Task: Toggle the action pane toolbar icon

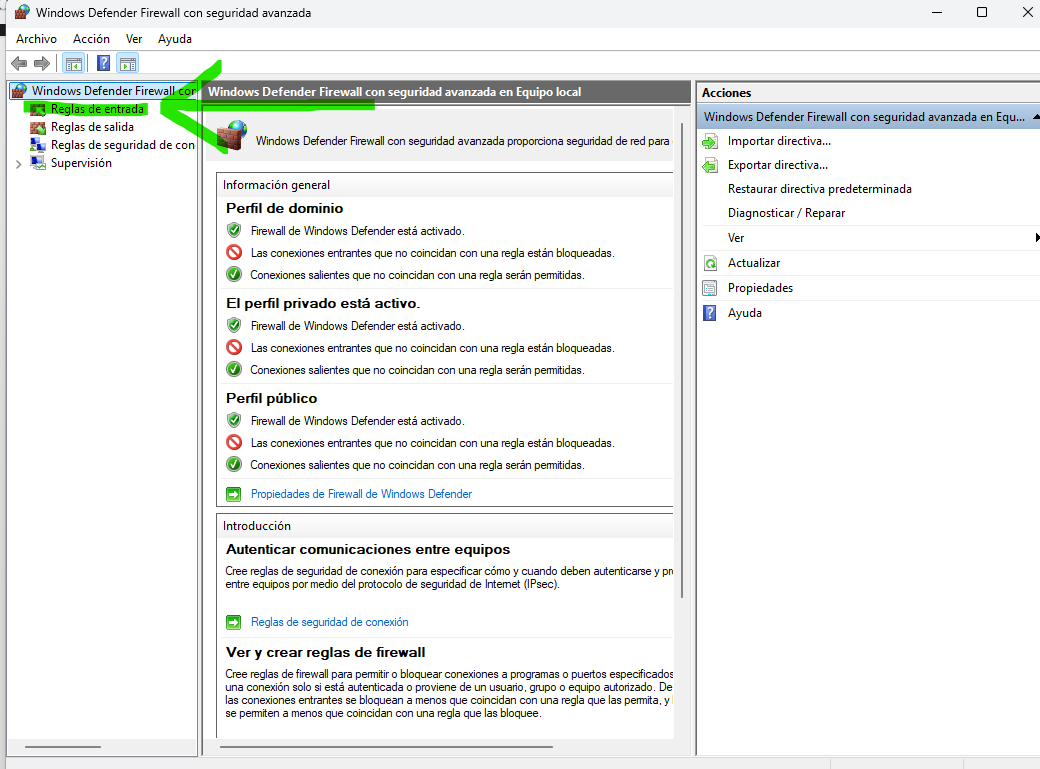Action: point(128,64)
